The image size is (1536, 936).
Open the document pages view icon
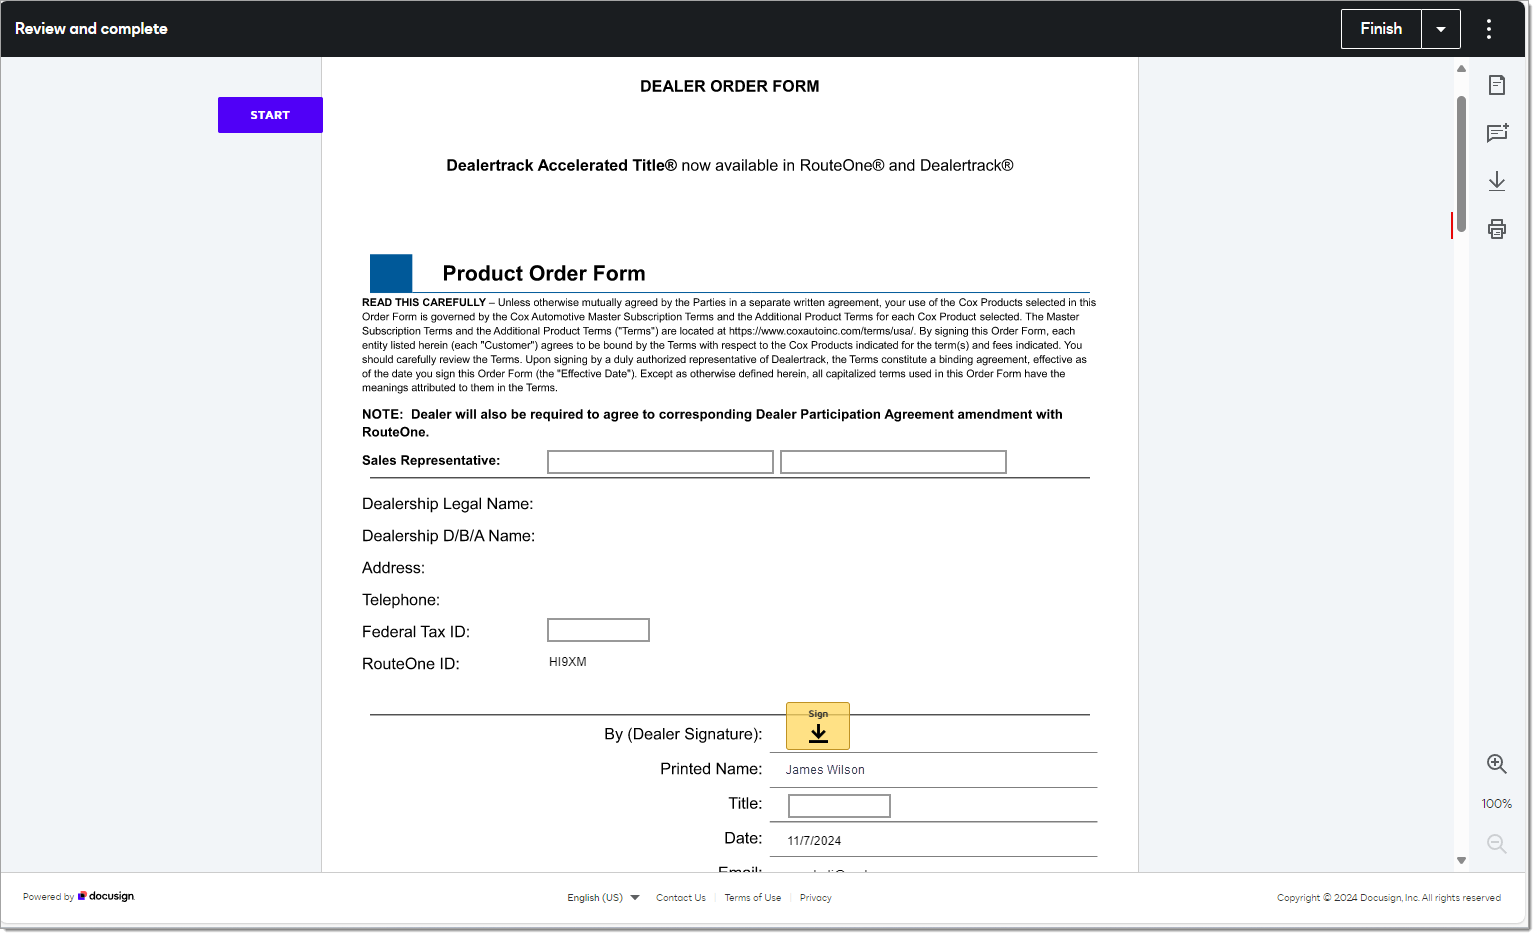1497,85
